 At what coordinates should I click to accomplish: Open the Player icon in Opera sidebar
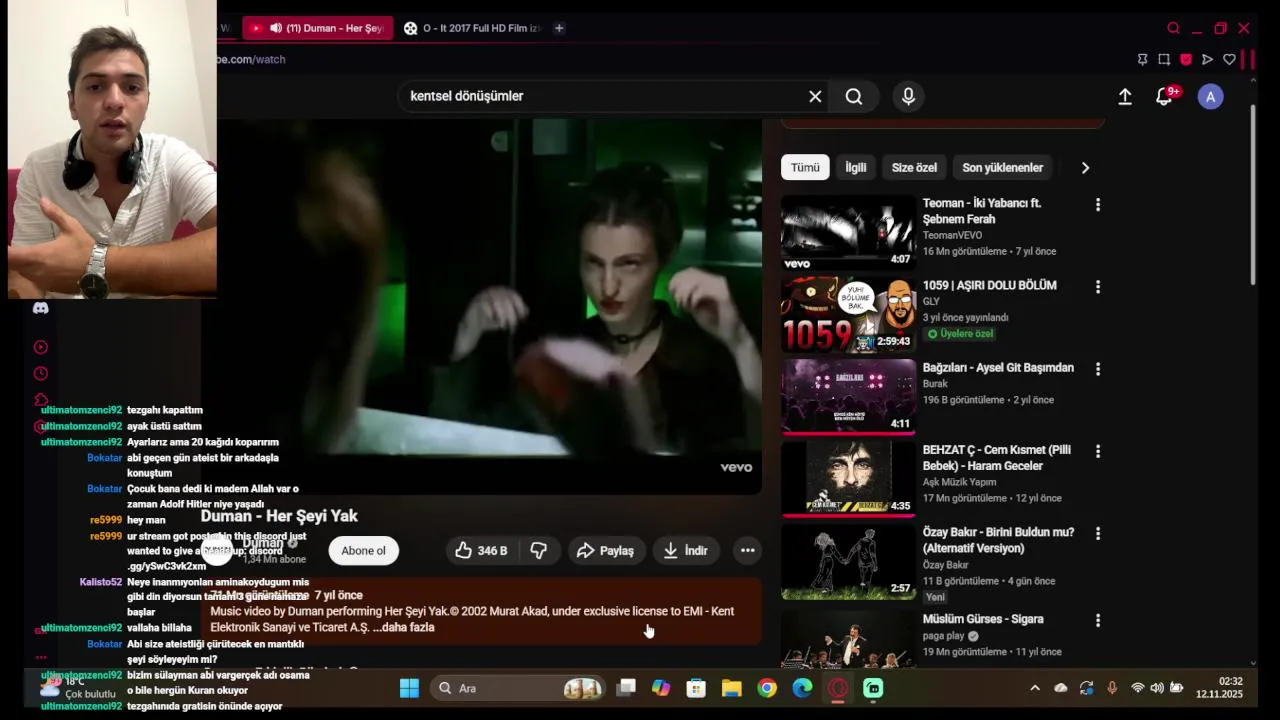[41, 347]
